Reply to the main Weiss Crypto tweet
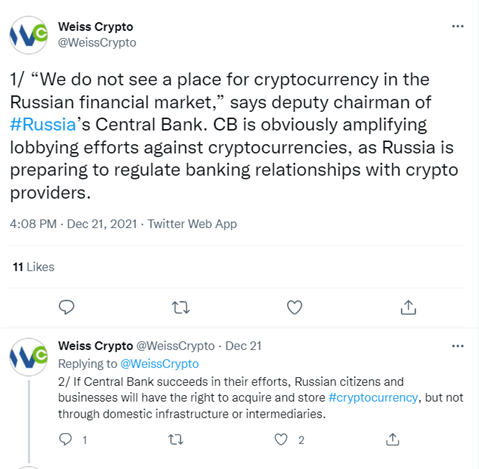 tap(66, 307)
